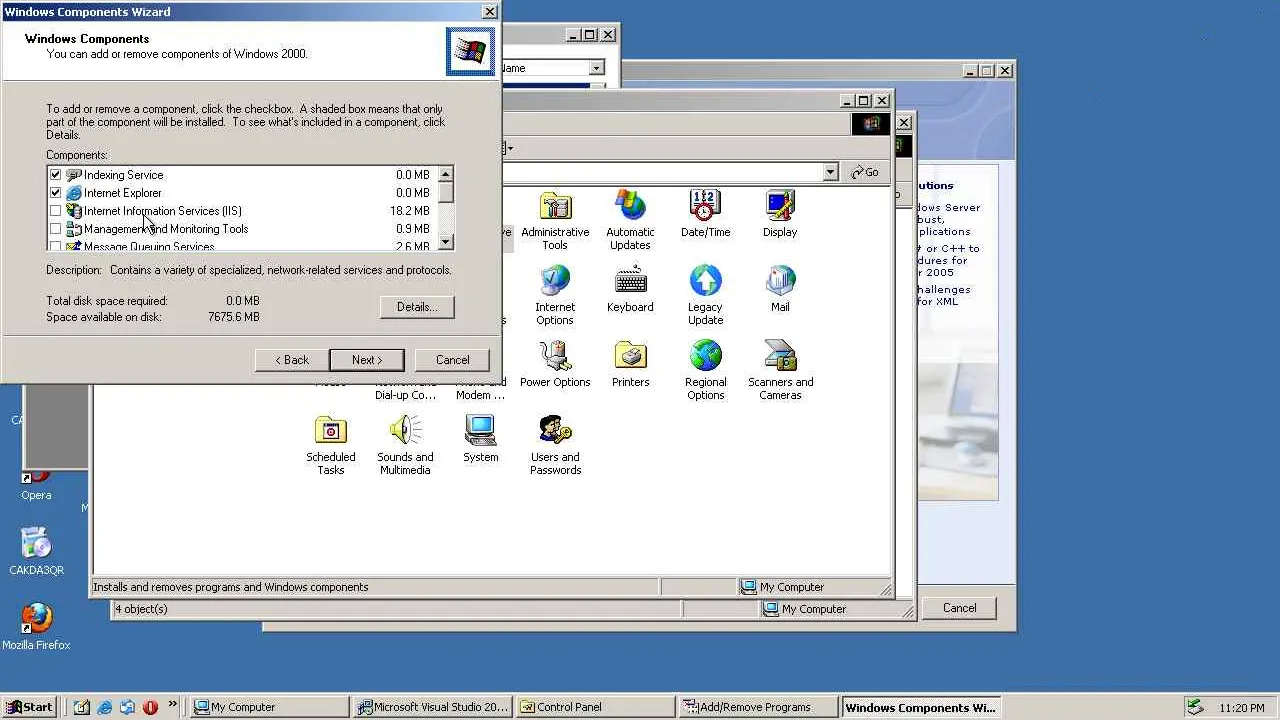The height and width of the screenshot is (720, 1280).
Task: Open the Scheduled Tasks folder
Action: 330,446
